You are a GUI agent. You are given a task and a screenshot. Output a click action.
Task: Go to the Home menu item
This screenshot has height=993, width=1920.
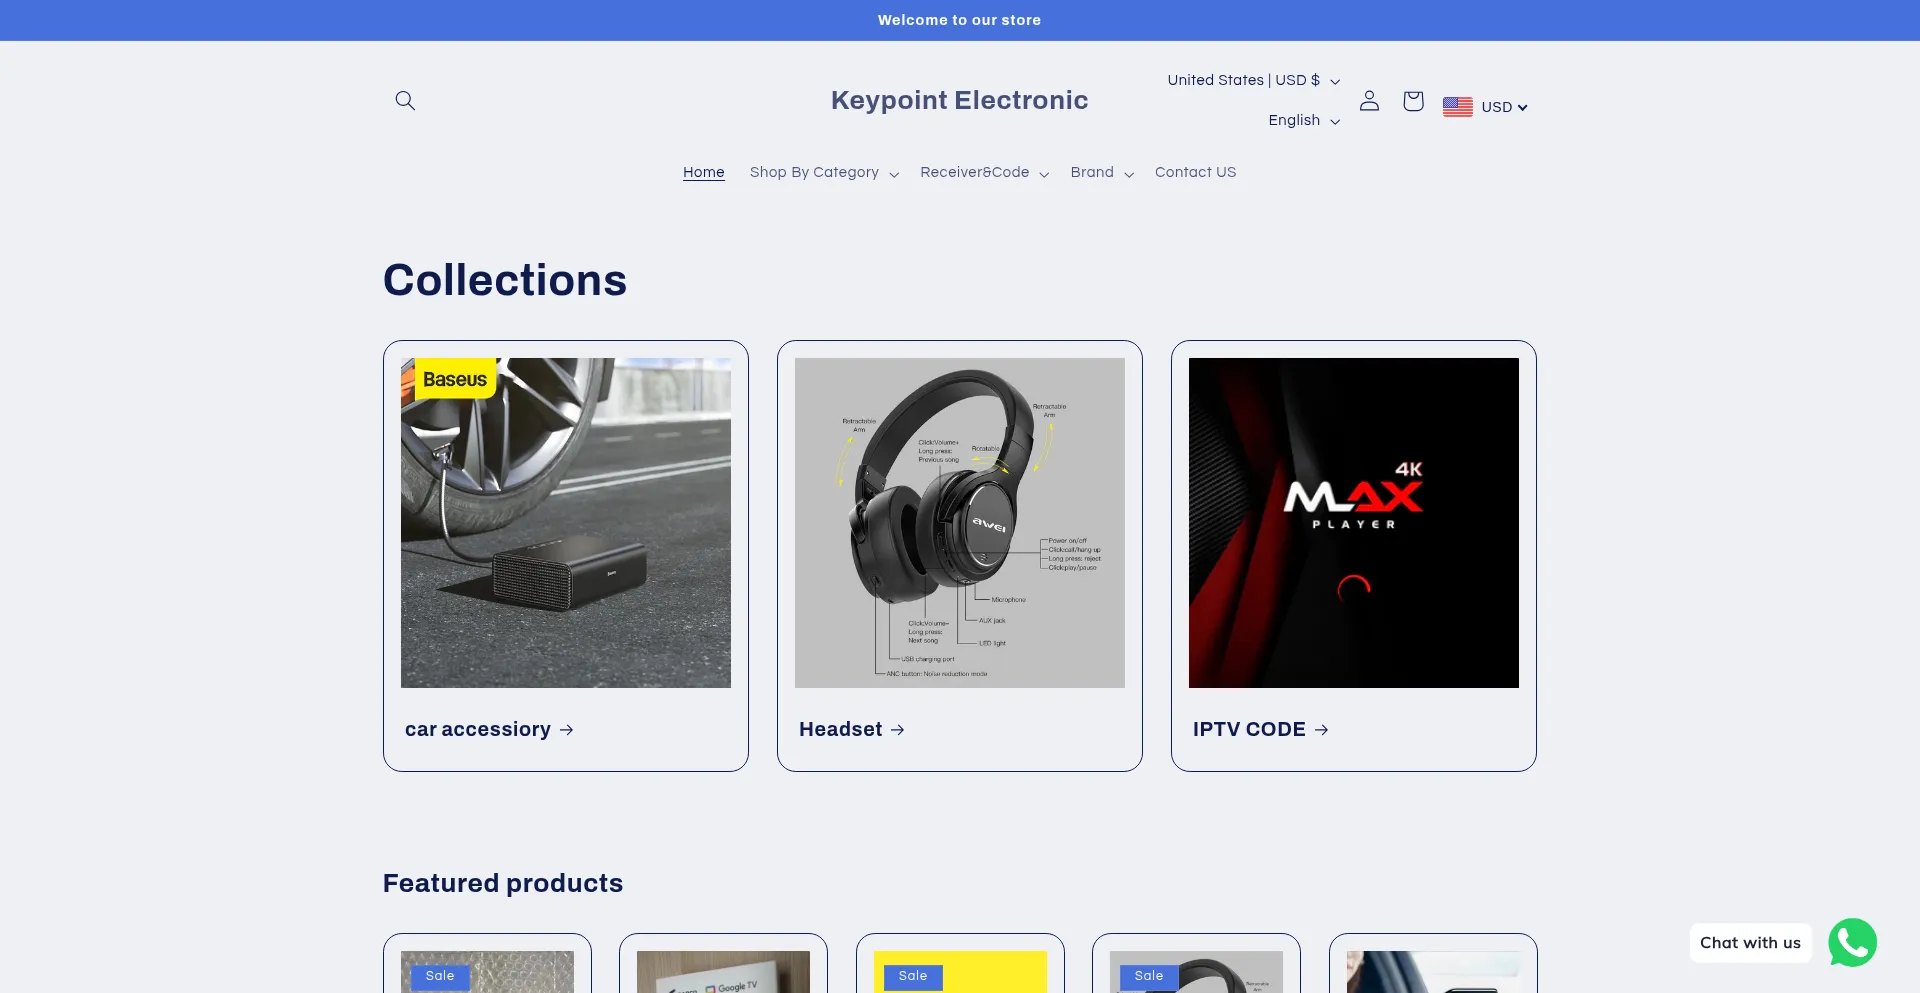(x=704, y=172)
